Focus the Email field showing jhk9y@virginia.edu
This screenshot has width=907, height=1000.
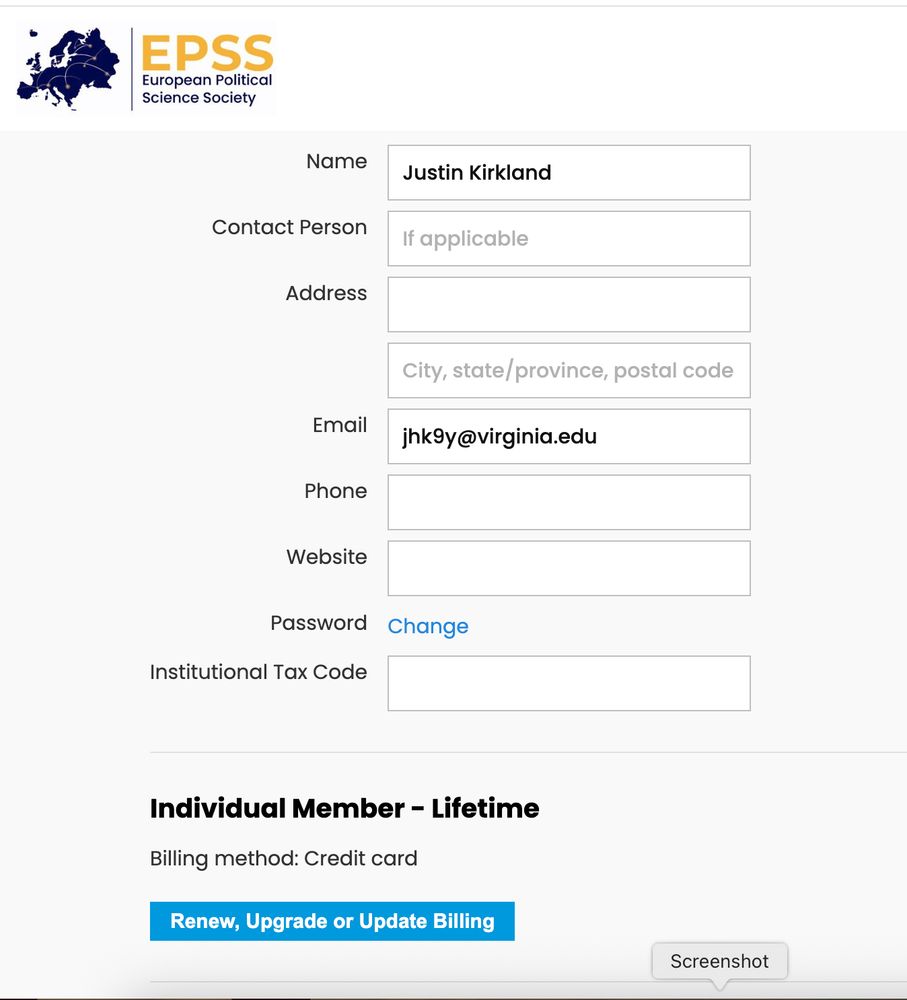569,436
